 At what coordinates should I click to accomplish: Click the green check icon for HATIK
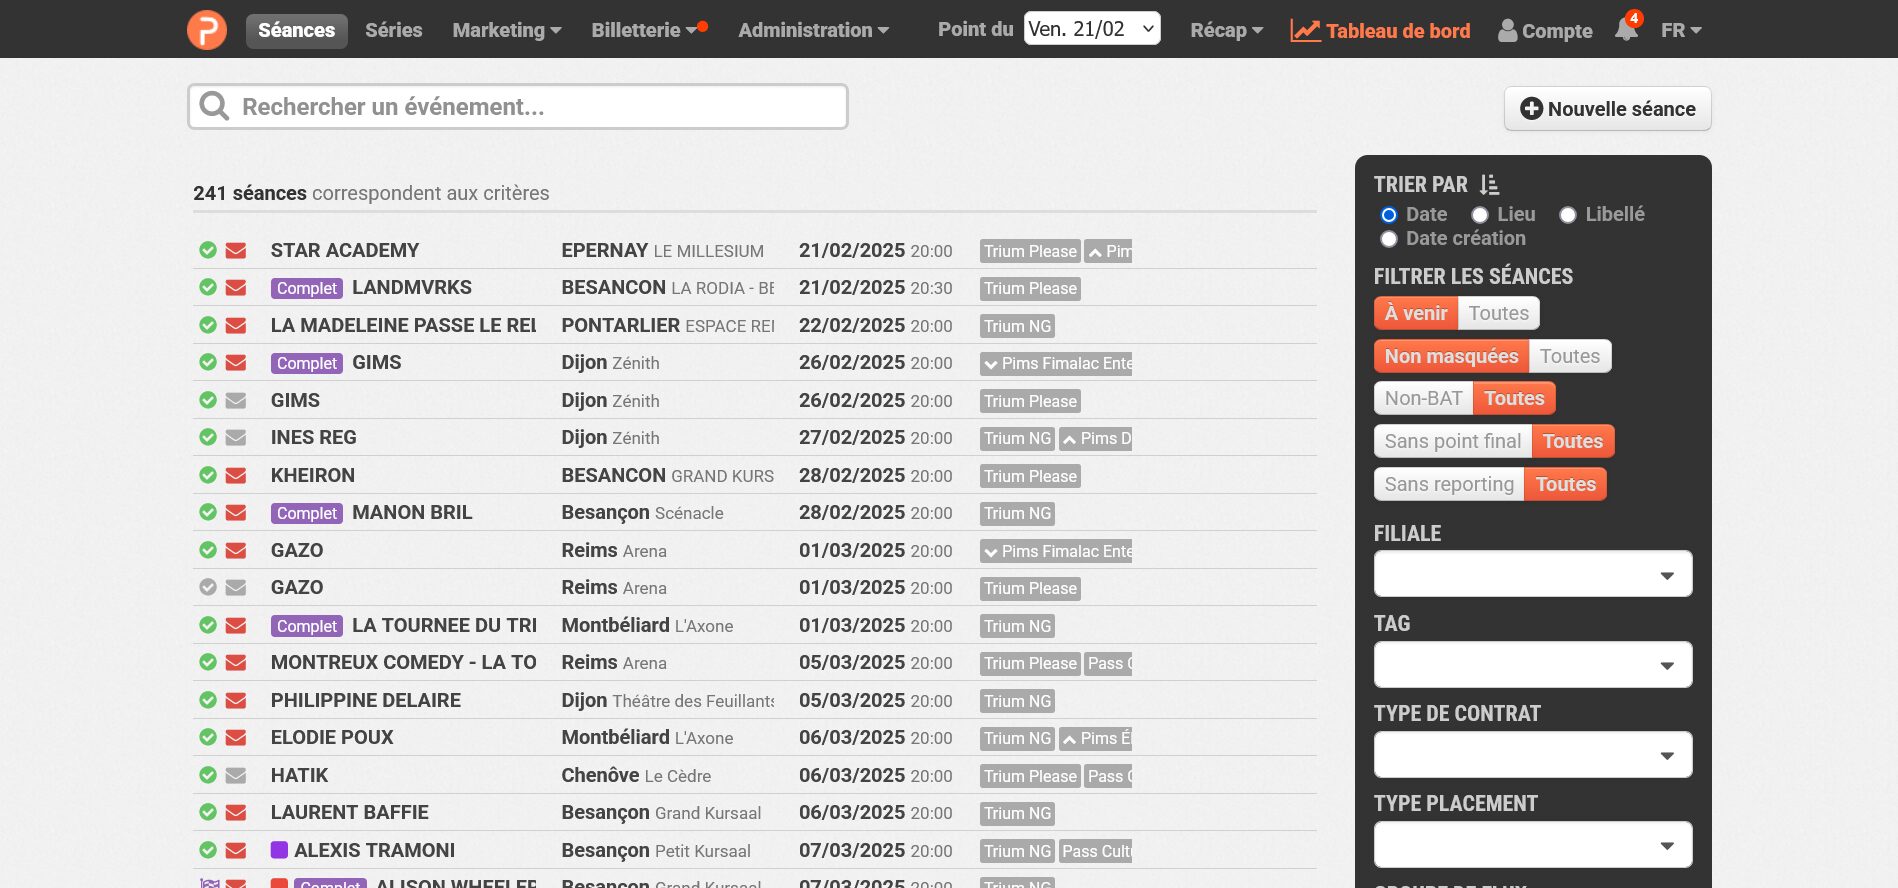click(208, 775)
